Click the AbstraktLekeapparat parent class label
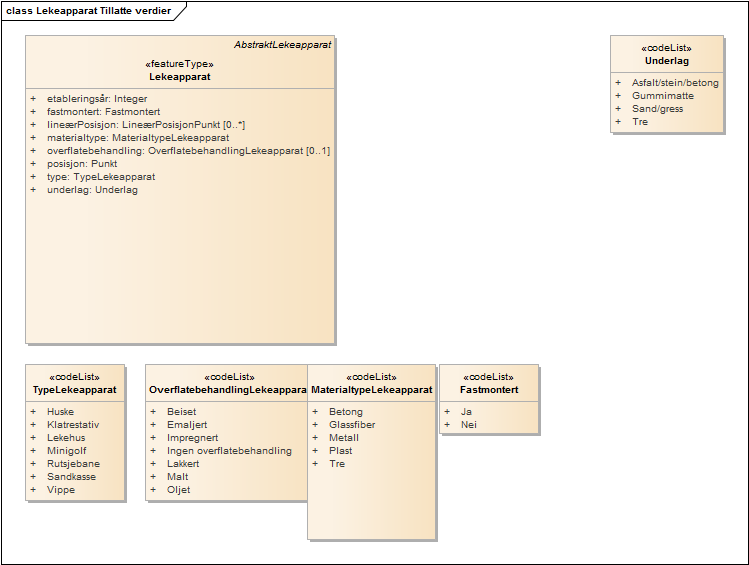The height and width of the screenshot is (565, 749). (283, 46)
